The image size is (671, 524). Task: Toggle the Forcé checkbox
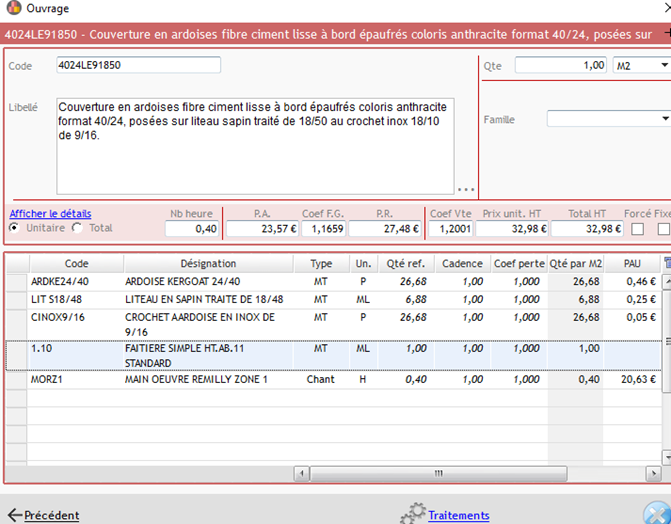637,229
